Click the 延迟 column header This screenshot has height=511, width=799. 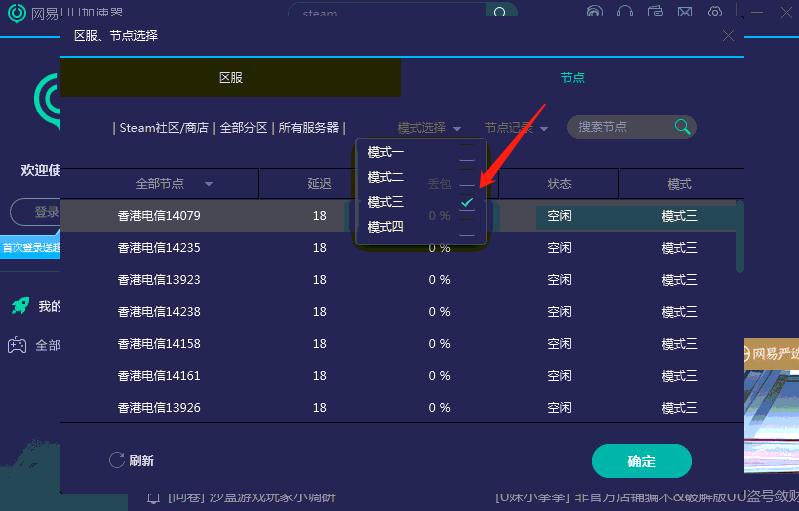[x=319, y=184]
